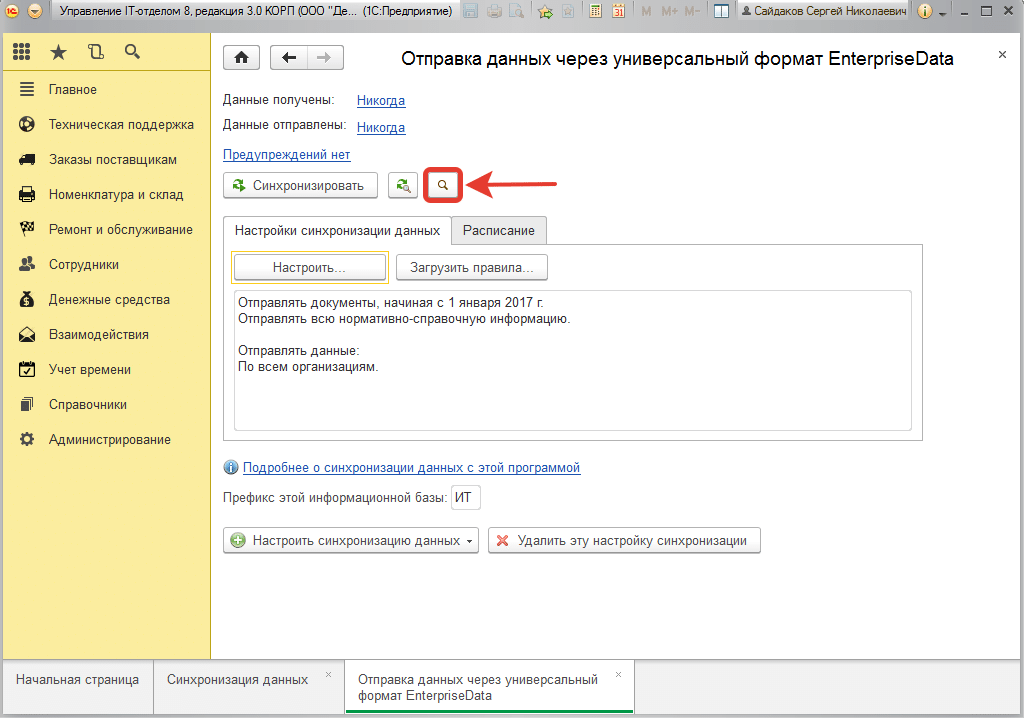Open the calendar icon in title bar
Viewport: 1024px width, 718px height.
pyautogui.click(x=618, y=10)
